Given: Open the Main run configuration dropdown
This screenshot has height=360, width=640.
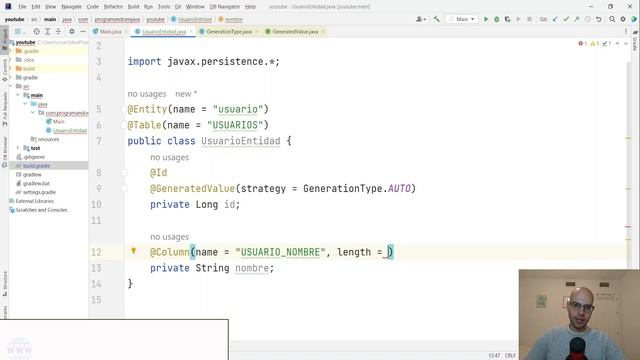Looking at the screenshot, I should [462, 19].
